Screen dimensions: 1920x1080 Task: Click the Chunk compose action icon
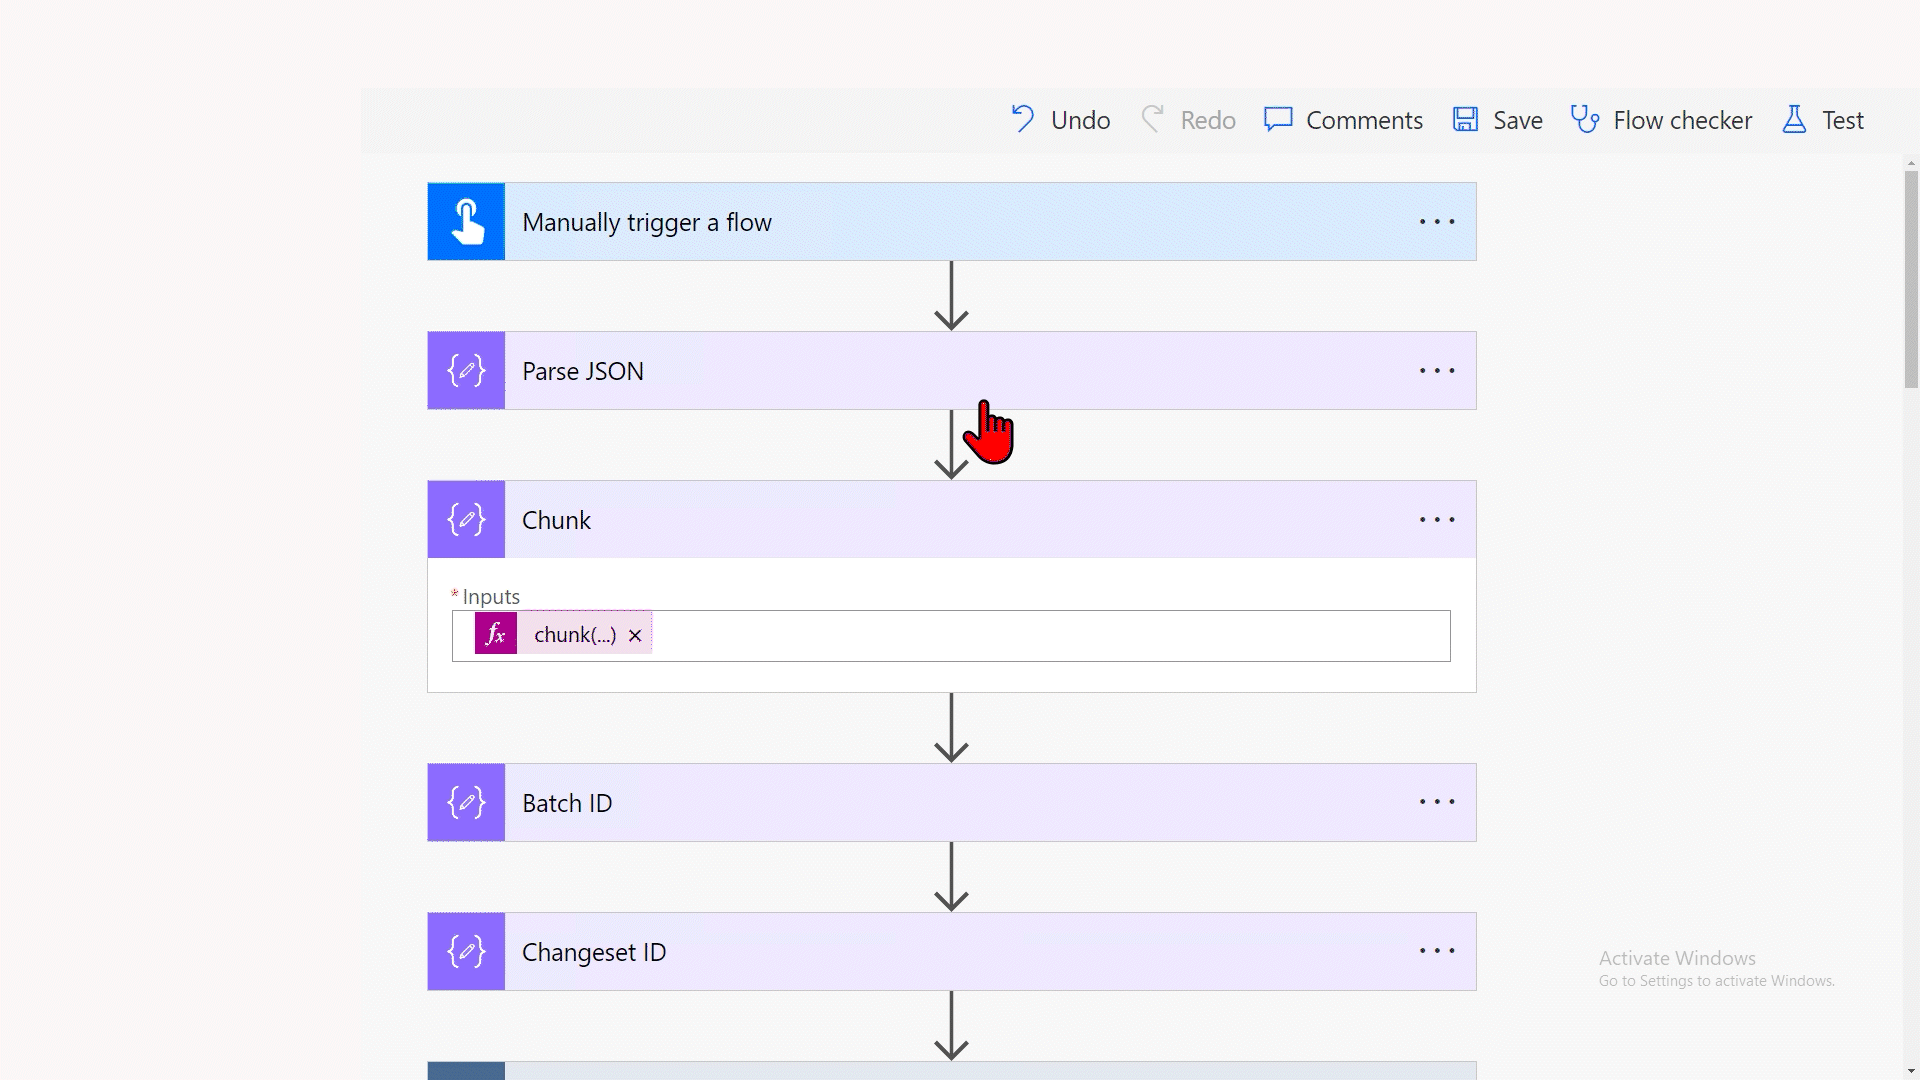click(x=466, y=519)
